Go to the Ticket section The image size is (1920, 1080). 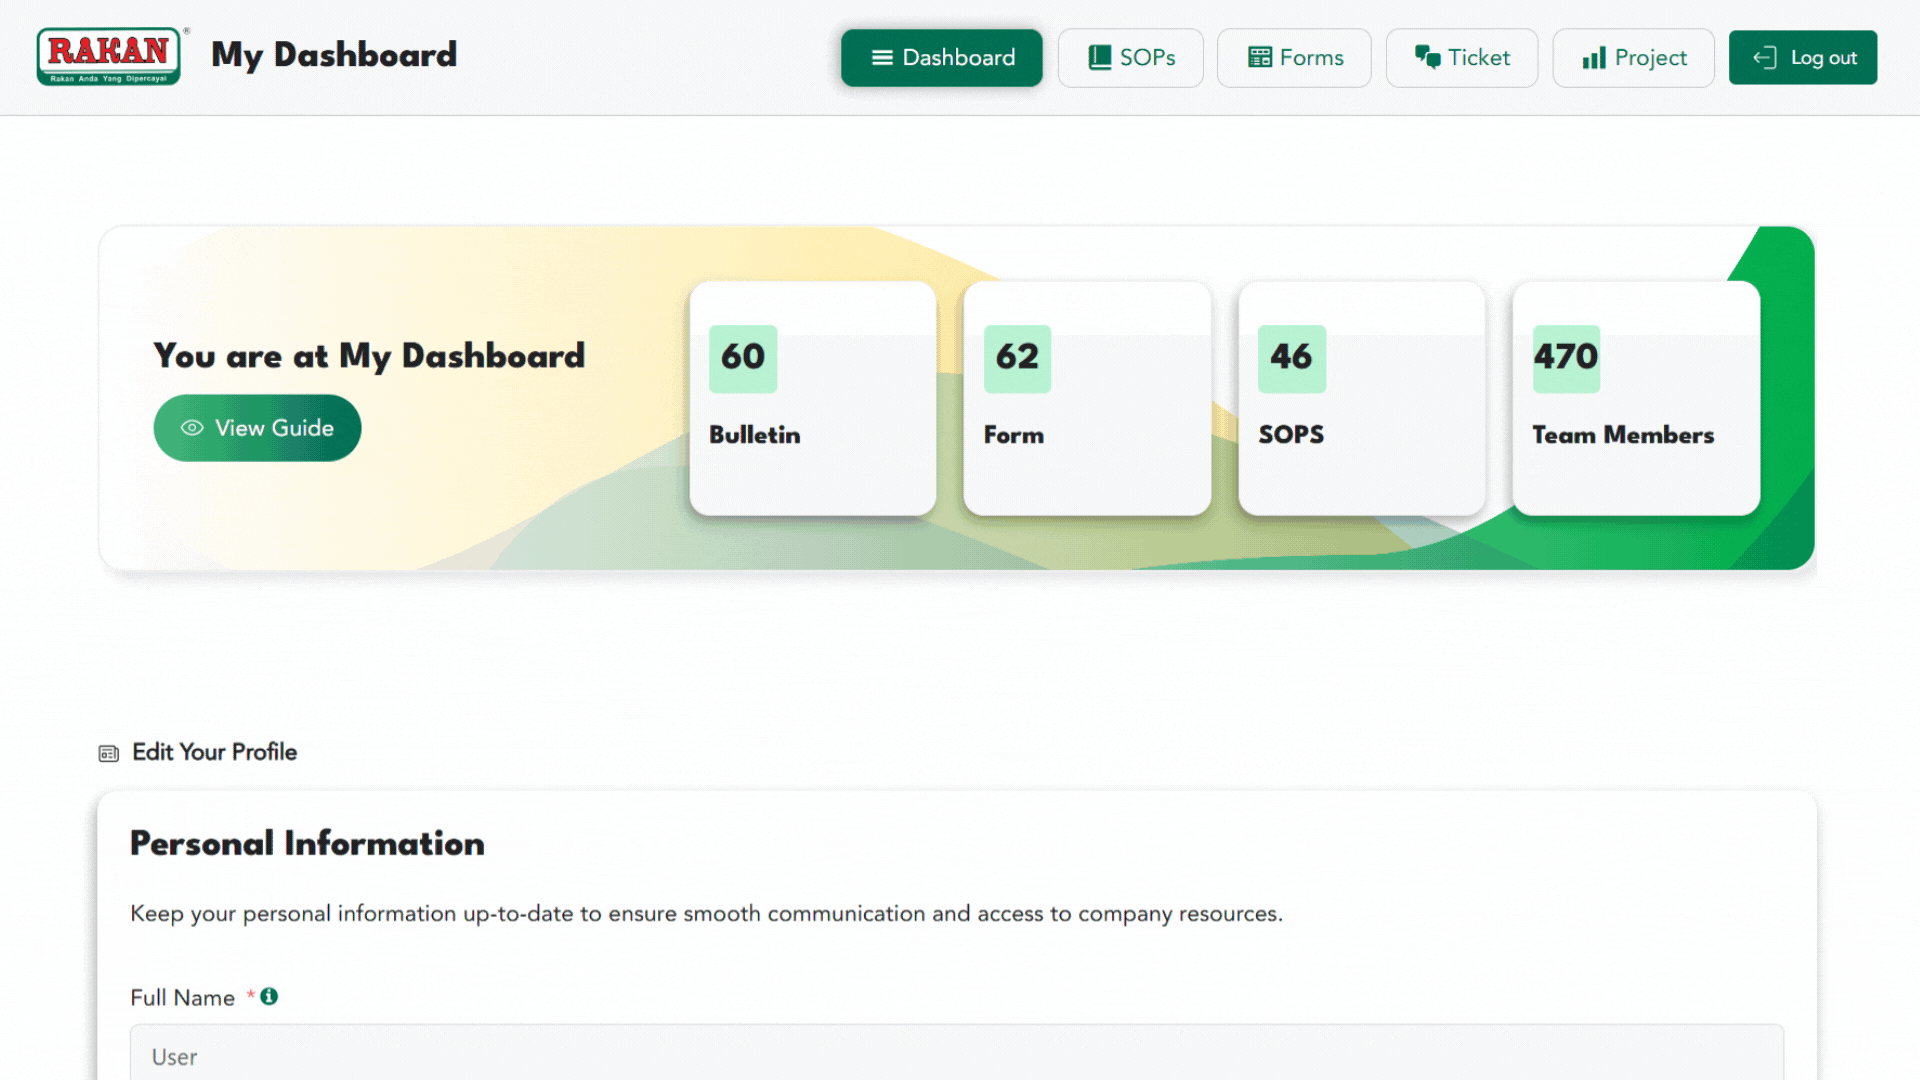(1461, 58)
